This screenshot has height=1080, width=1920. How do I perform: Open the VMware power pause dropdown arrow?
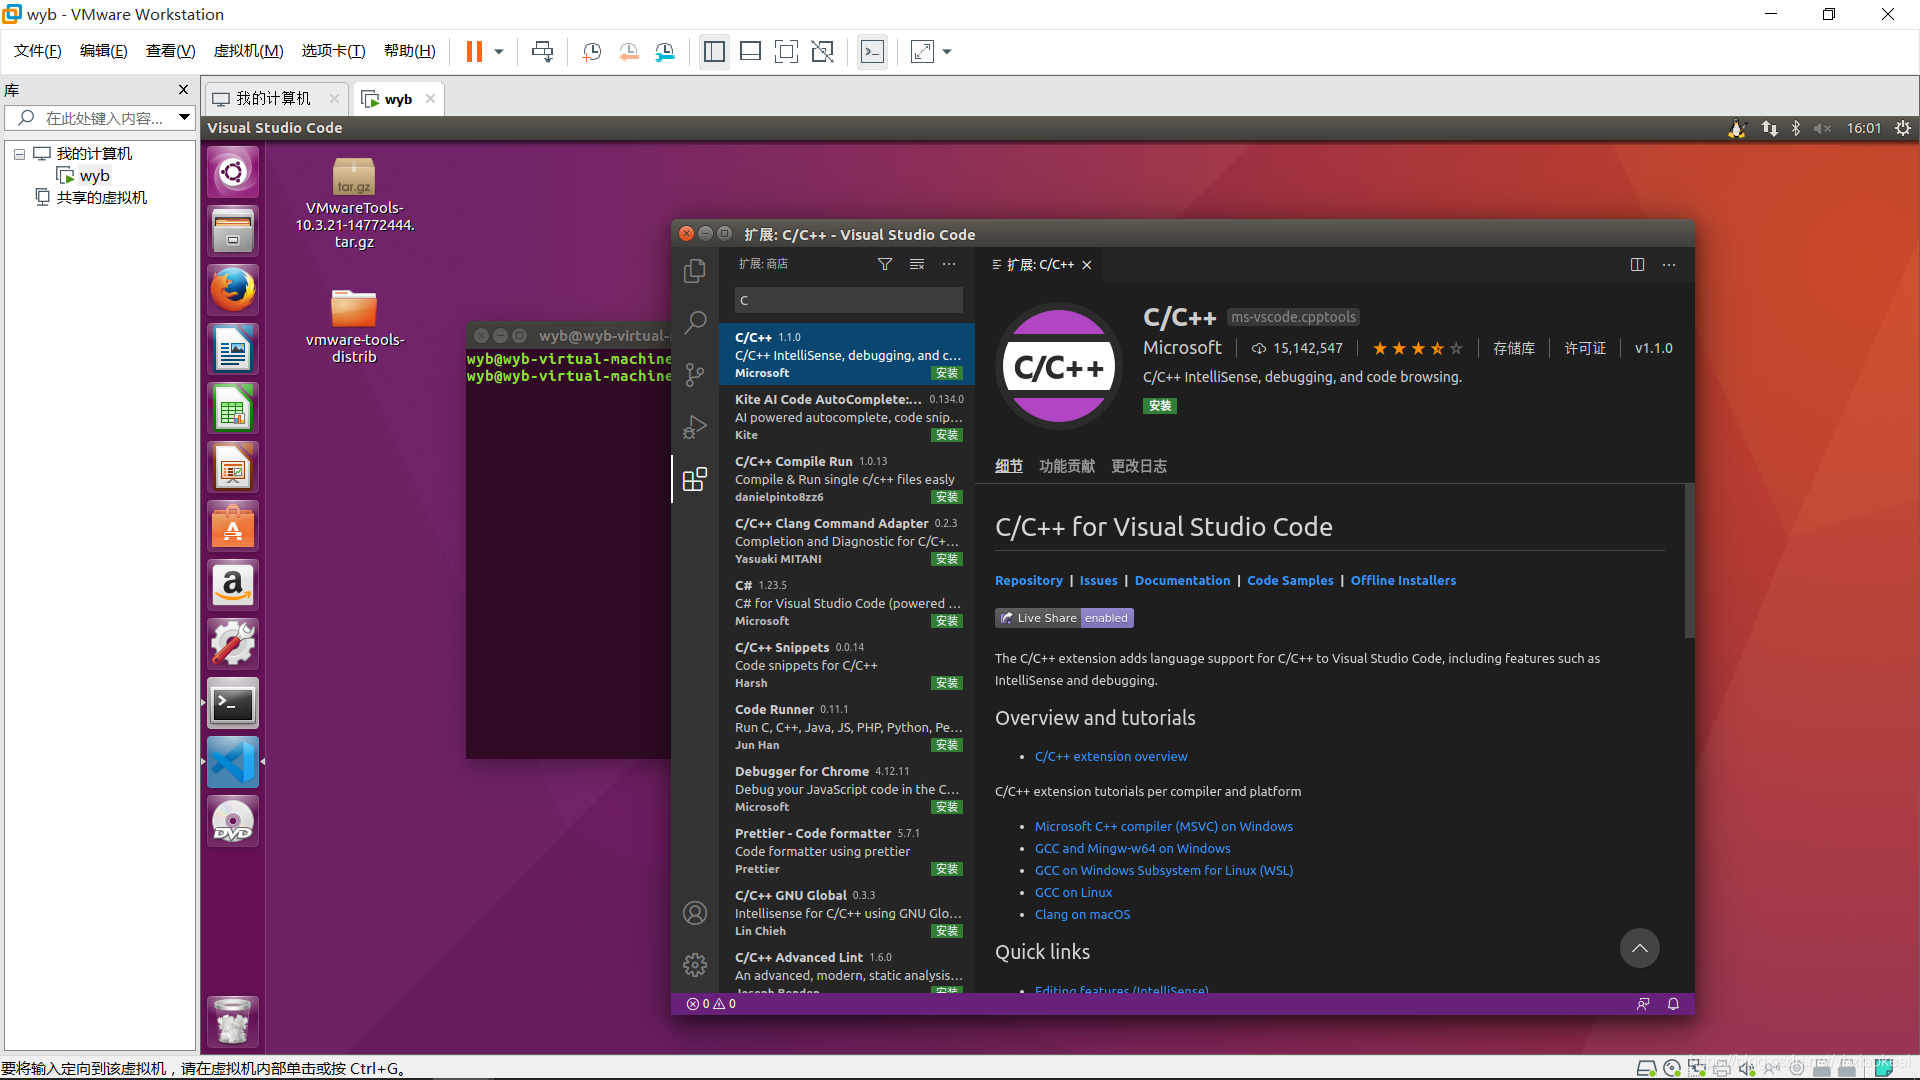click(x=499, y=52)
